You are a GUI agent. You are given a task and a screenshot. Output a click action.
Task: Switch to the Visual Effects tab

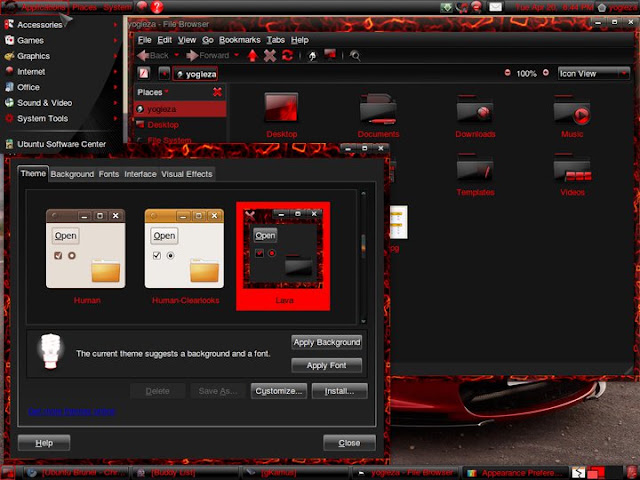click(x=187, y=174)
